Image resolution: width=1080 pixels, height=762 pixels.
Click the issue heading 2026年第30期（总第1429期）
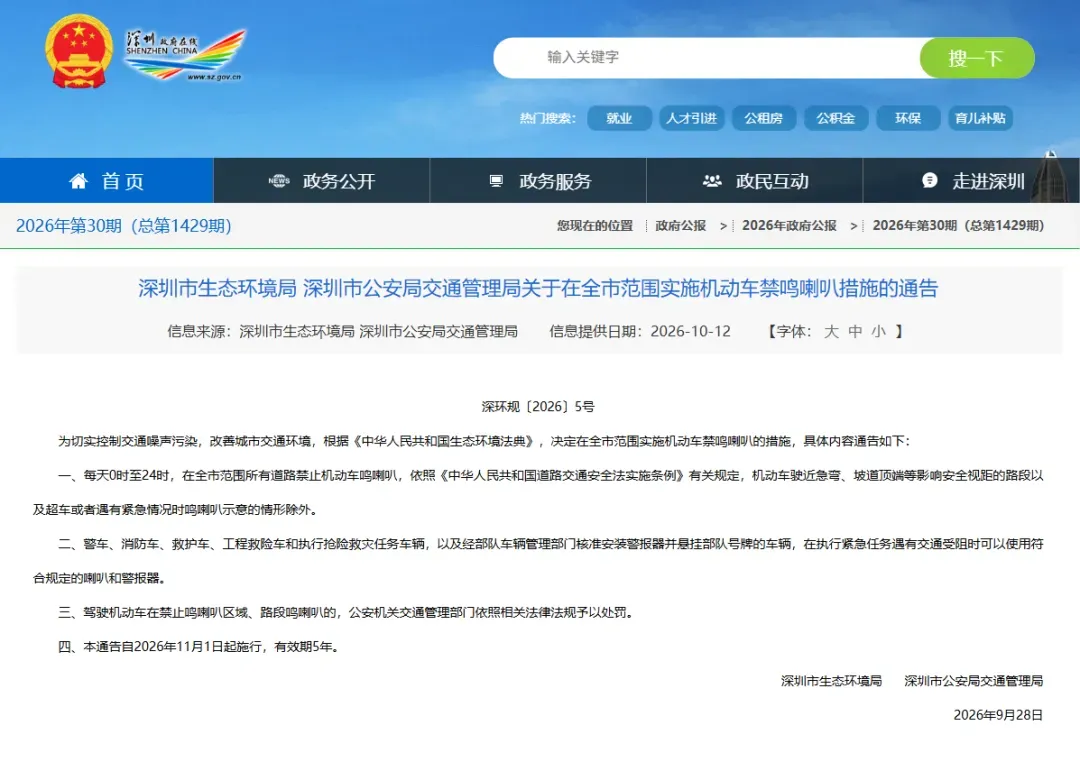click(124, 225)
